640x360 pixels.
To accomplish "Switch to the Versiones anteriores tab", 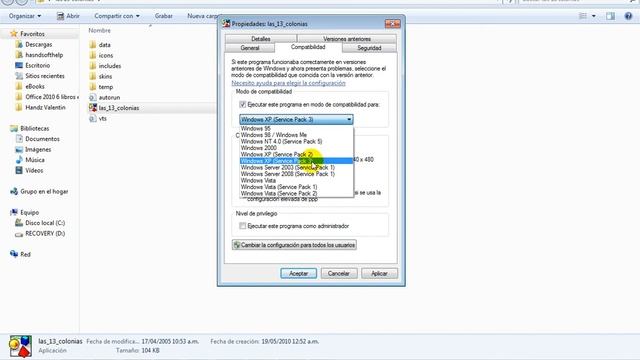I will pyautogui.click(x=347, y=39).
